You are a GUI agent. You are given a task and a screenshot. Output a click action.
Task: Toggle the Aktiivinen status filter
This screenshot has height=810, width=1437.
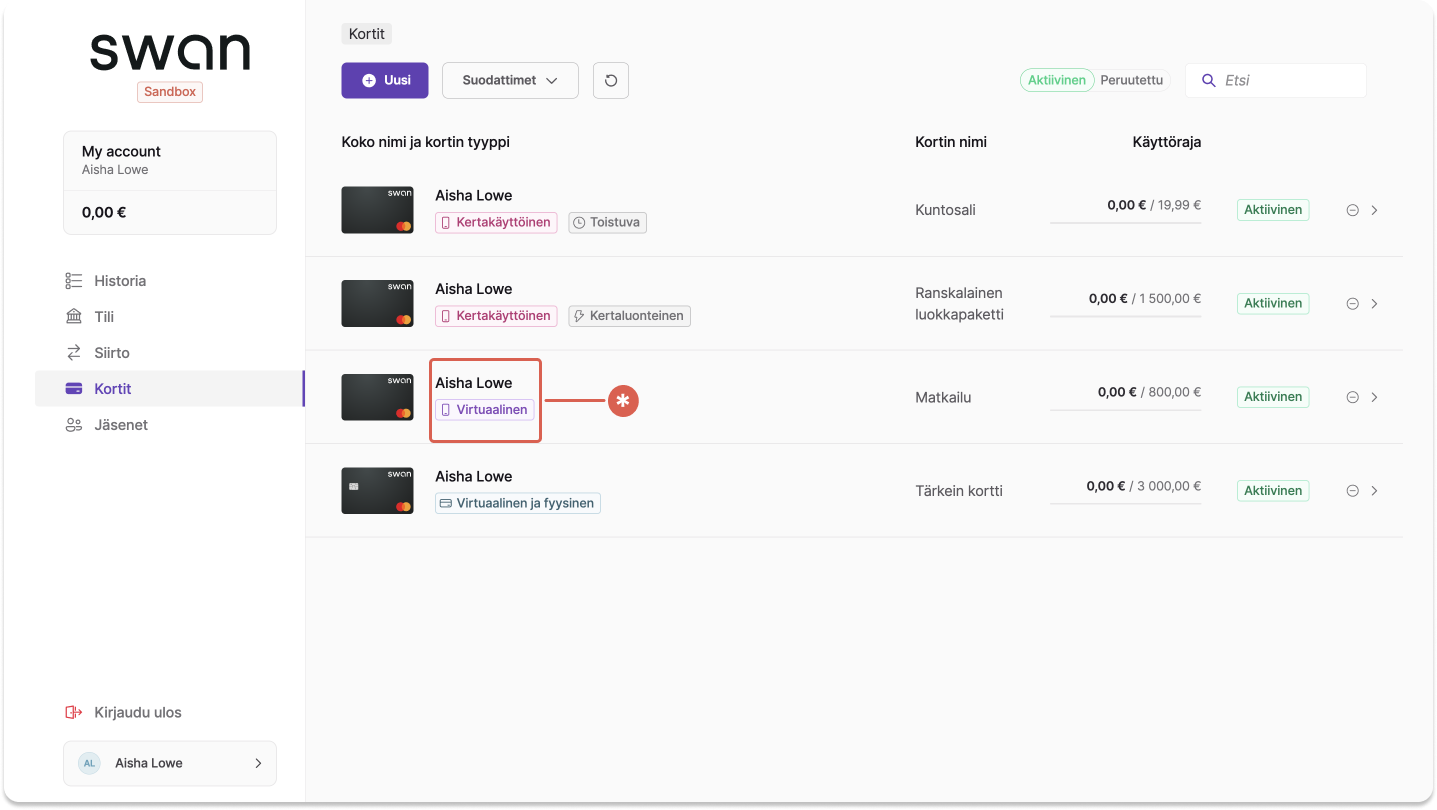[x=1057, y=80]
